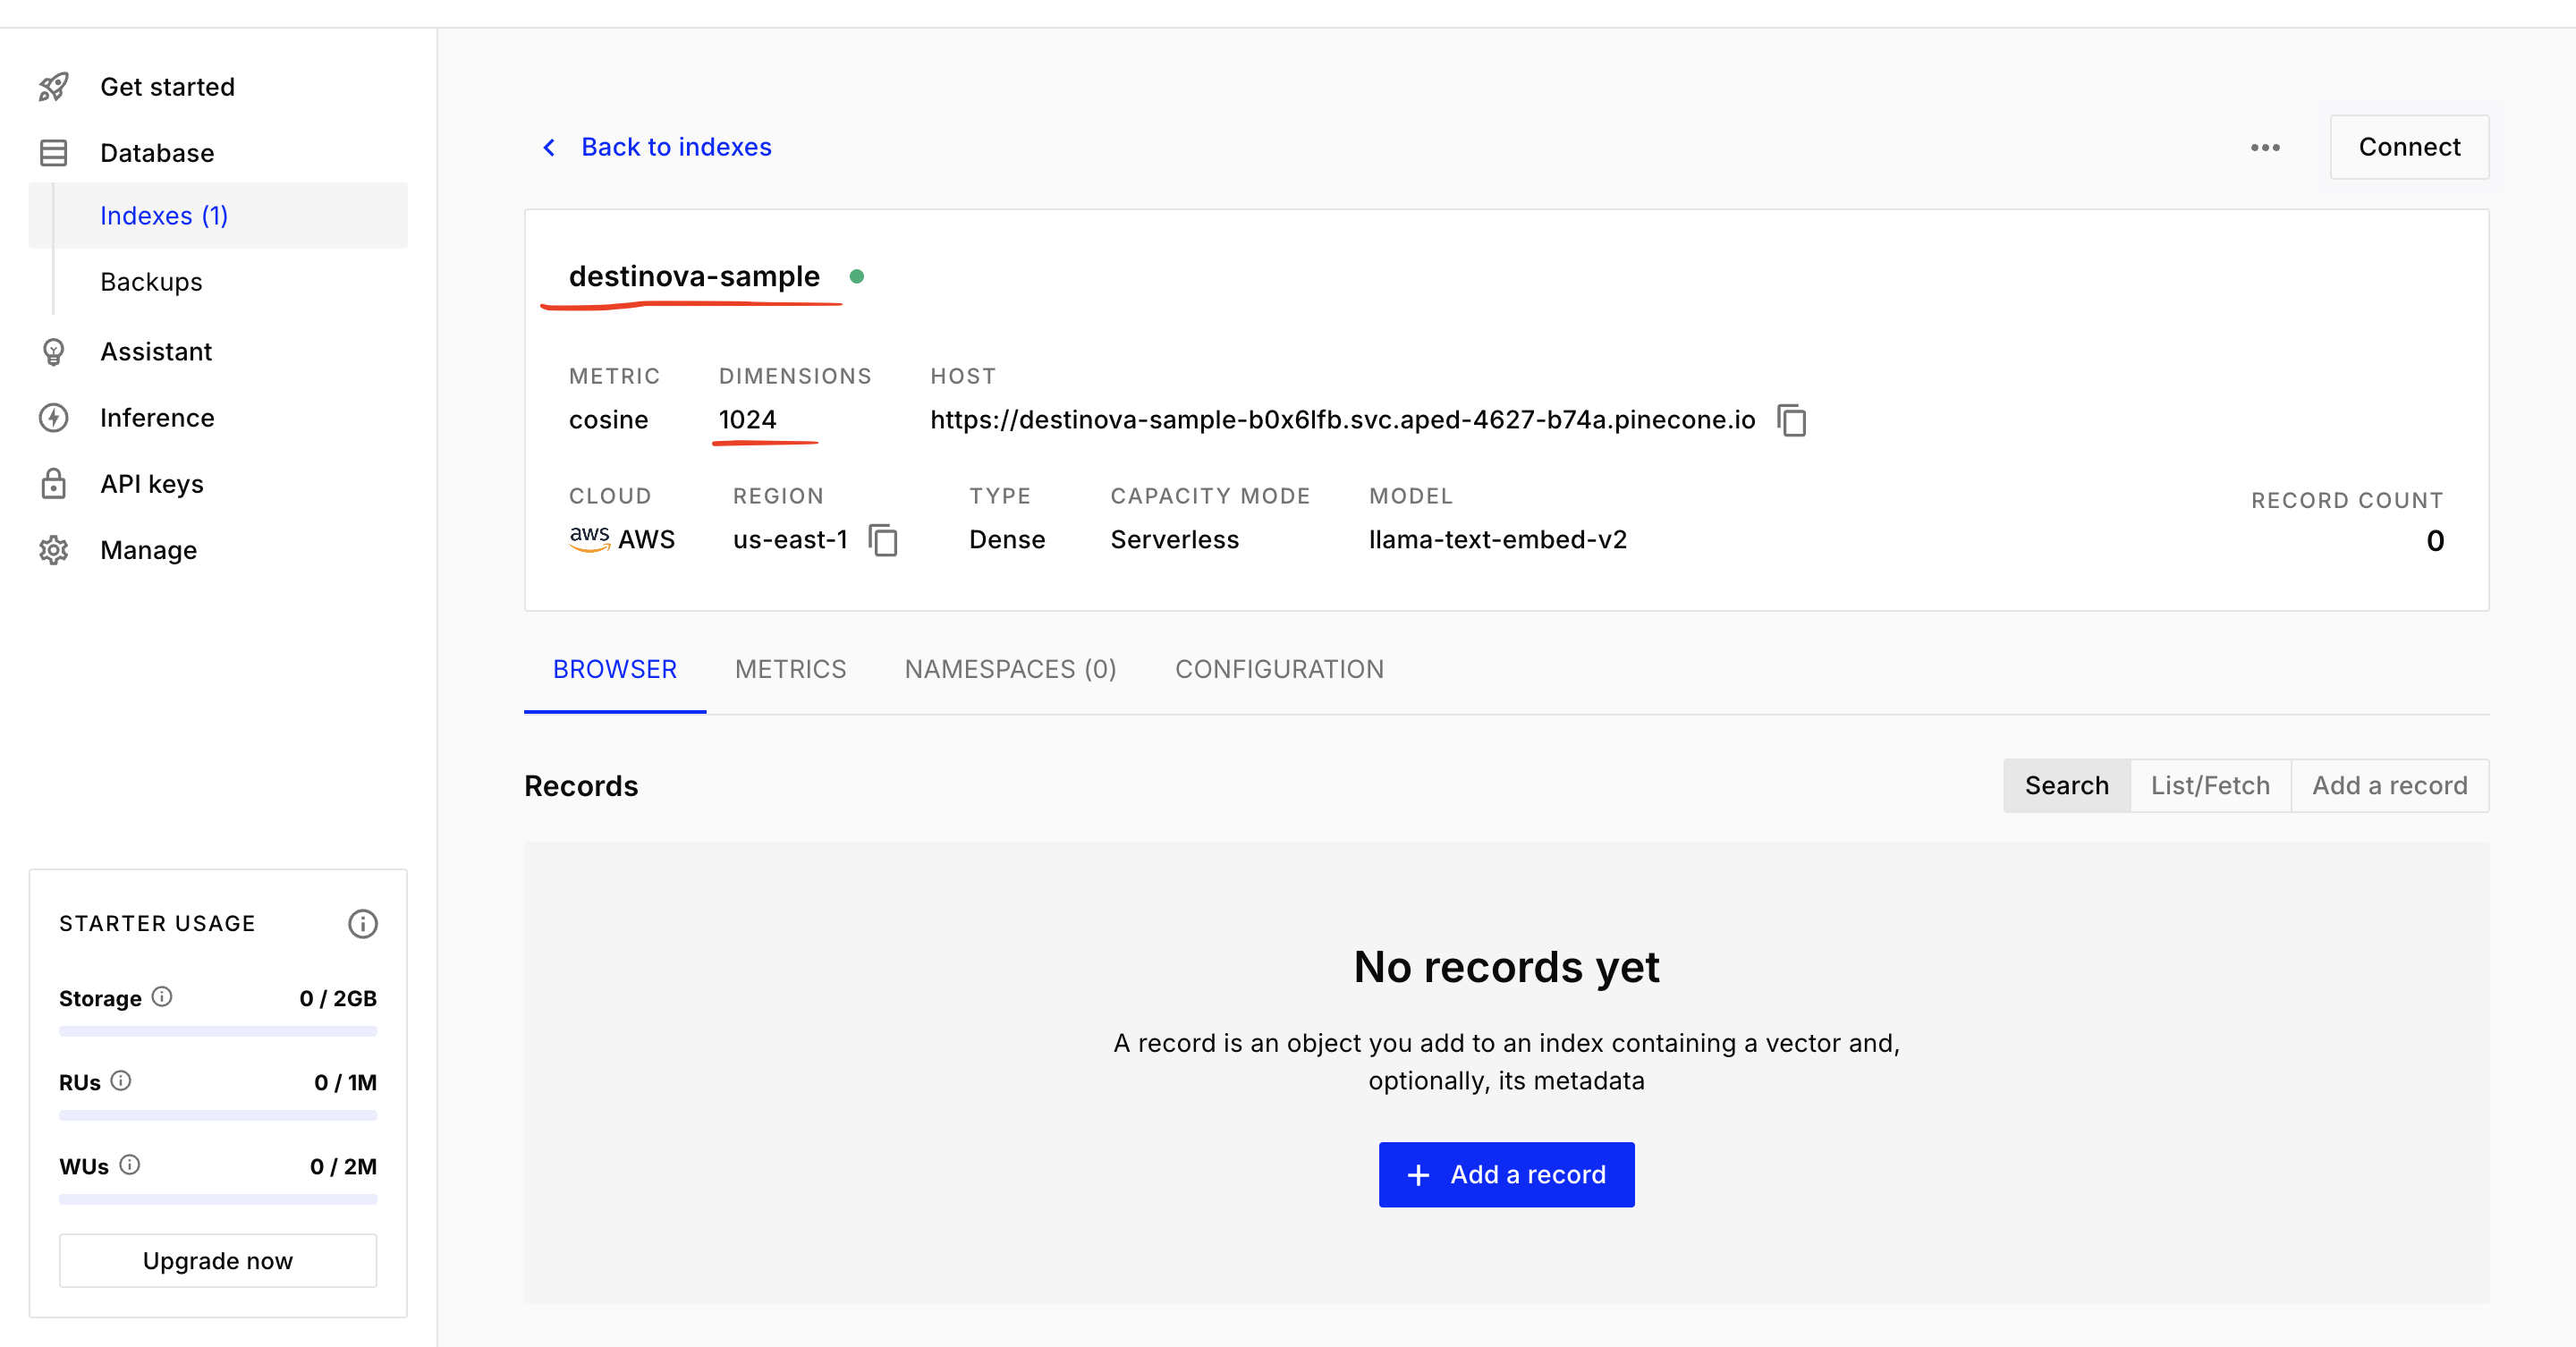
Task: Switch to the BROWSER tab
Action: (615, 669)
